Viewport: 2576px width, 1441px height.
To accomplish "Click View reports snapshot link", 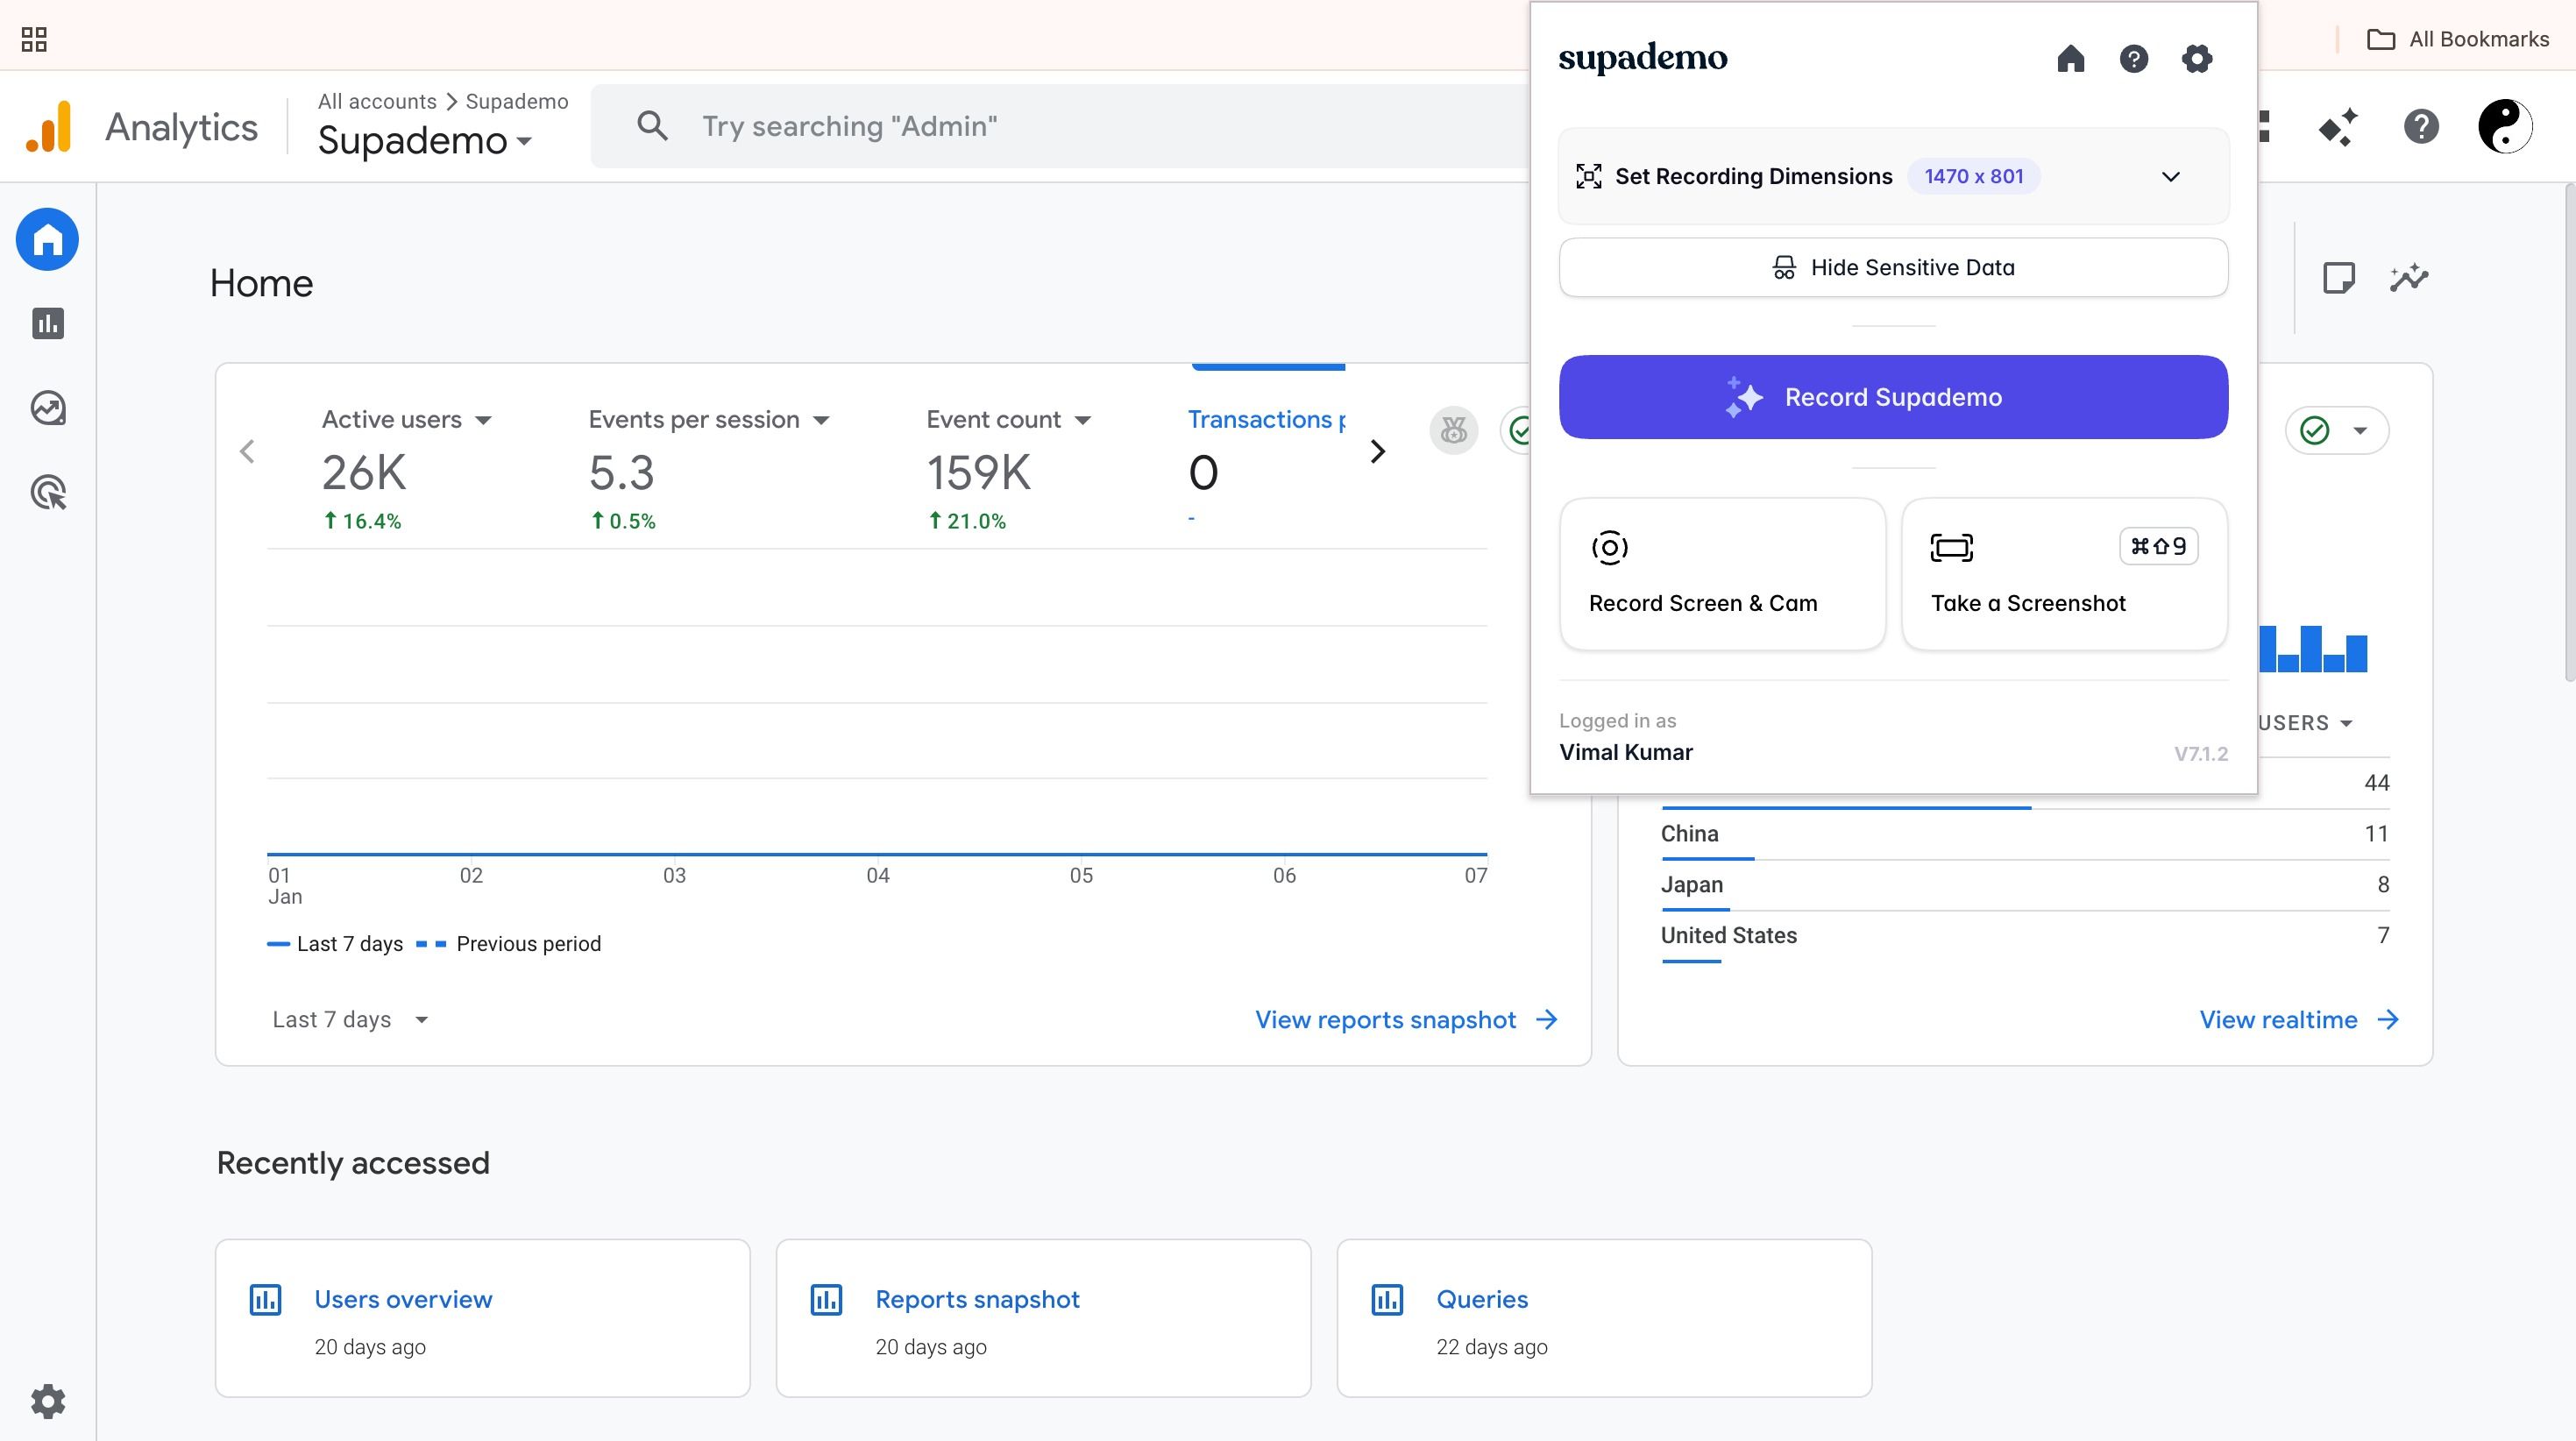I will click(1406, 1020).
